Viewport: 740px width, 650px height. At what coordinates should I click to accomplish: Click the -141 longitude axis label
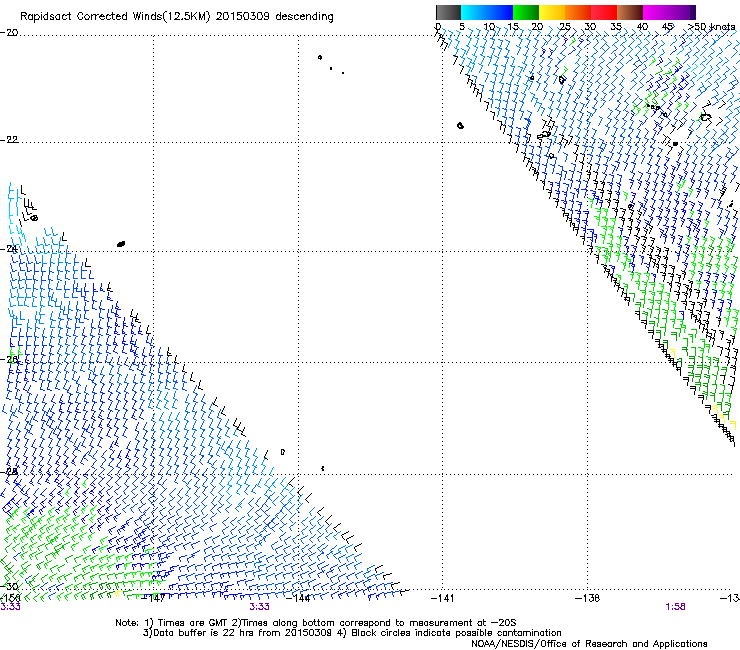pyautogui.click(x=443, y=598)
